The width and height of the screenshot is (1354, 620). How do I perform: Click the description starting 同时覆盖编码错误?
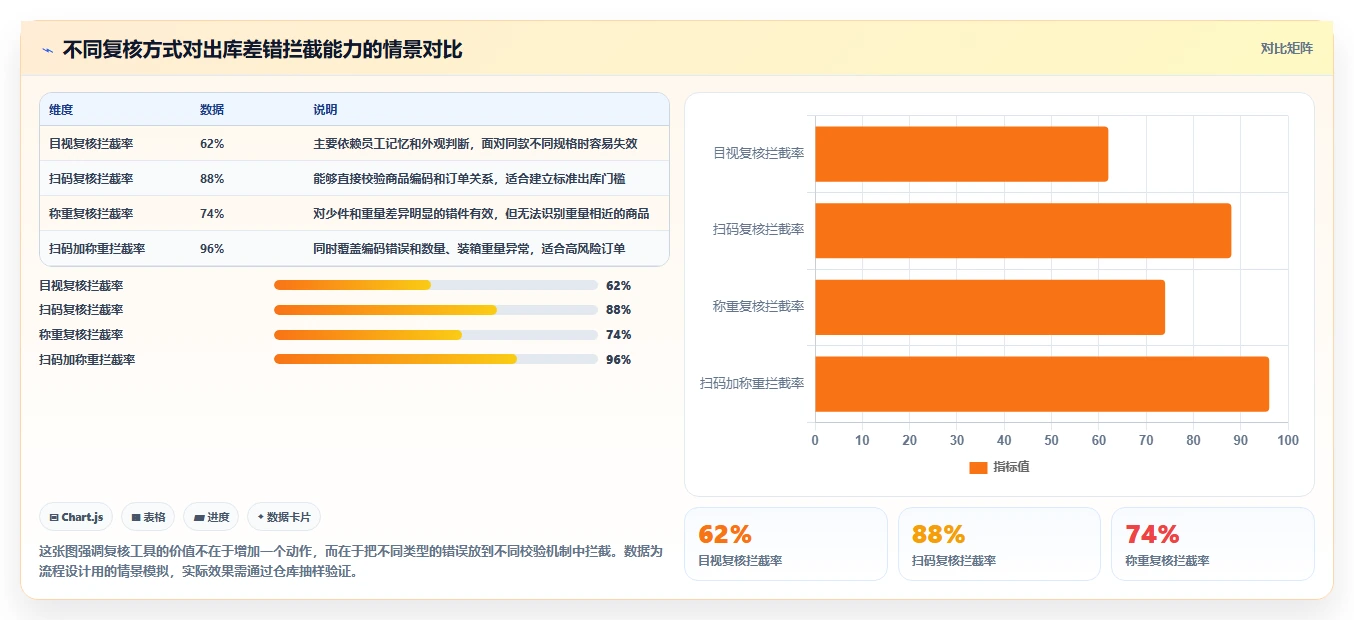coord(469,249)
